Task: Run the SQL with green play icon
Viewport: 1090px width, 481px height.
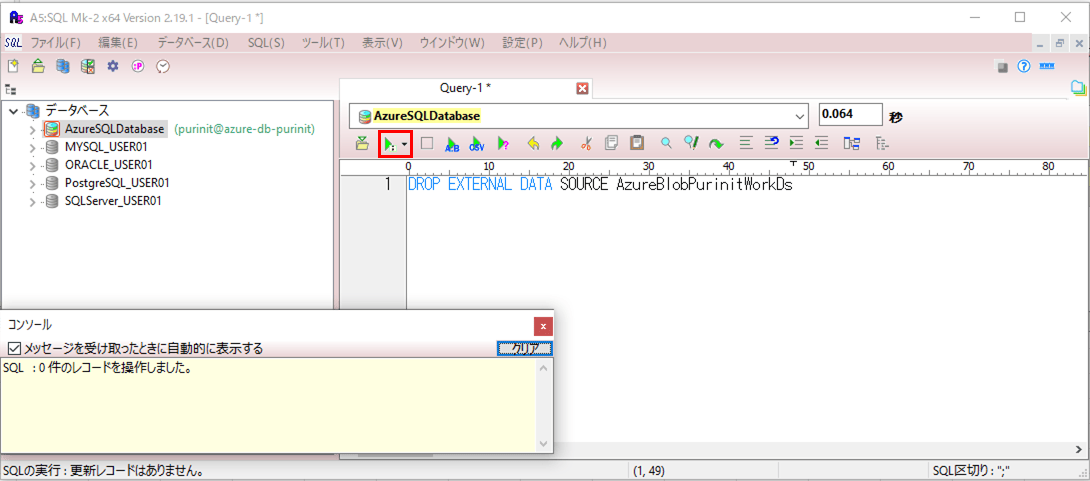Action: 389,144
